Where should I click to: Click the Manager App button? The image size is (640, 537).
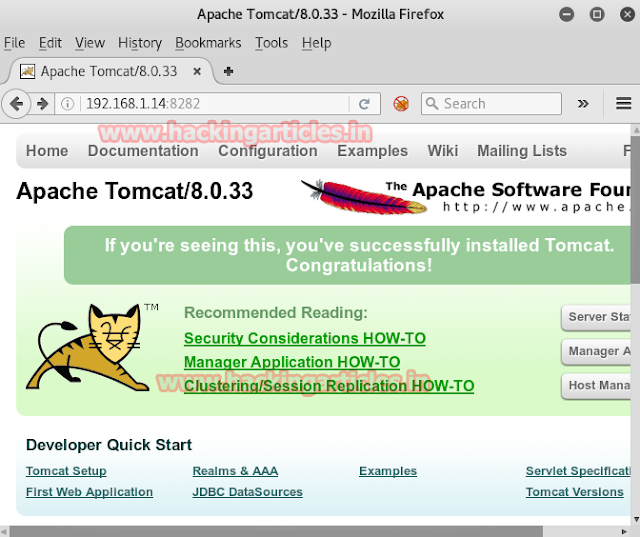point(596,351)
